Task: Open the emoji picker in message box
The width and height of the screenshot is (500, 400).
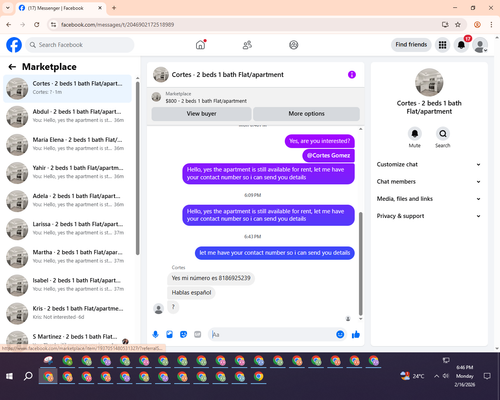Action: click(340, 334)
